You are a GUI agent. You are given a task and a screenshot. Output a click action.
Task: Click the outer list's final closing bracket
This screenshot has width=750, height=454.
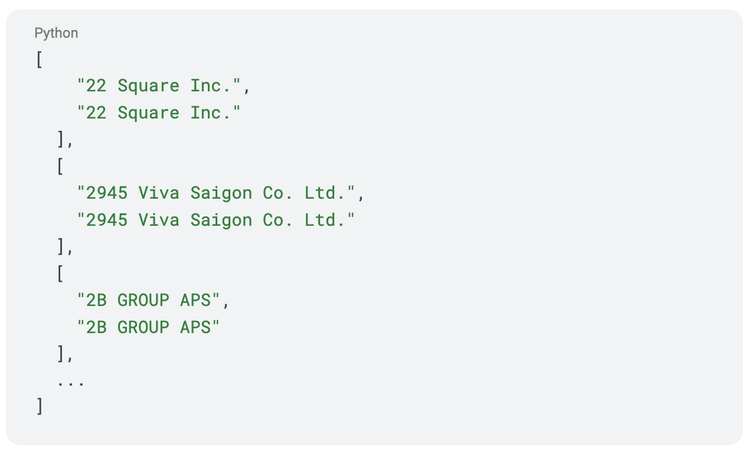click(x=39, y=406)
